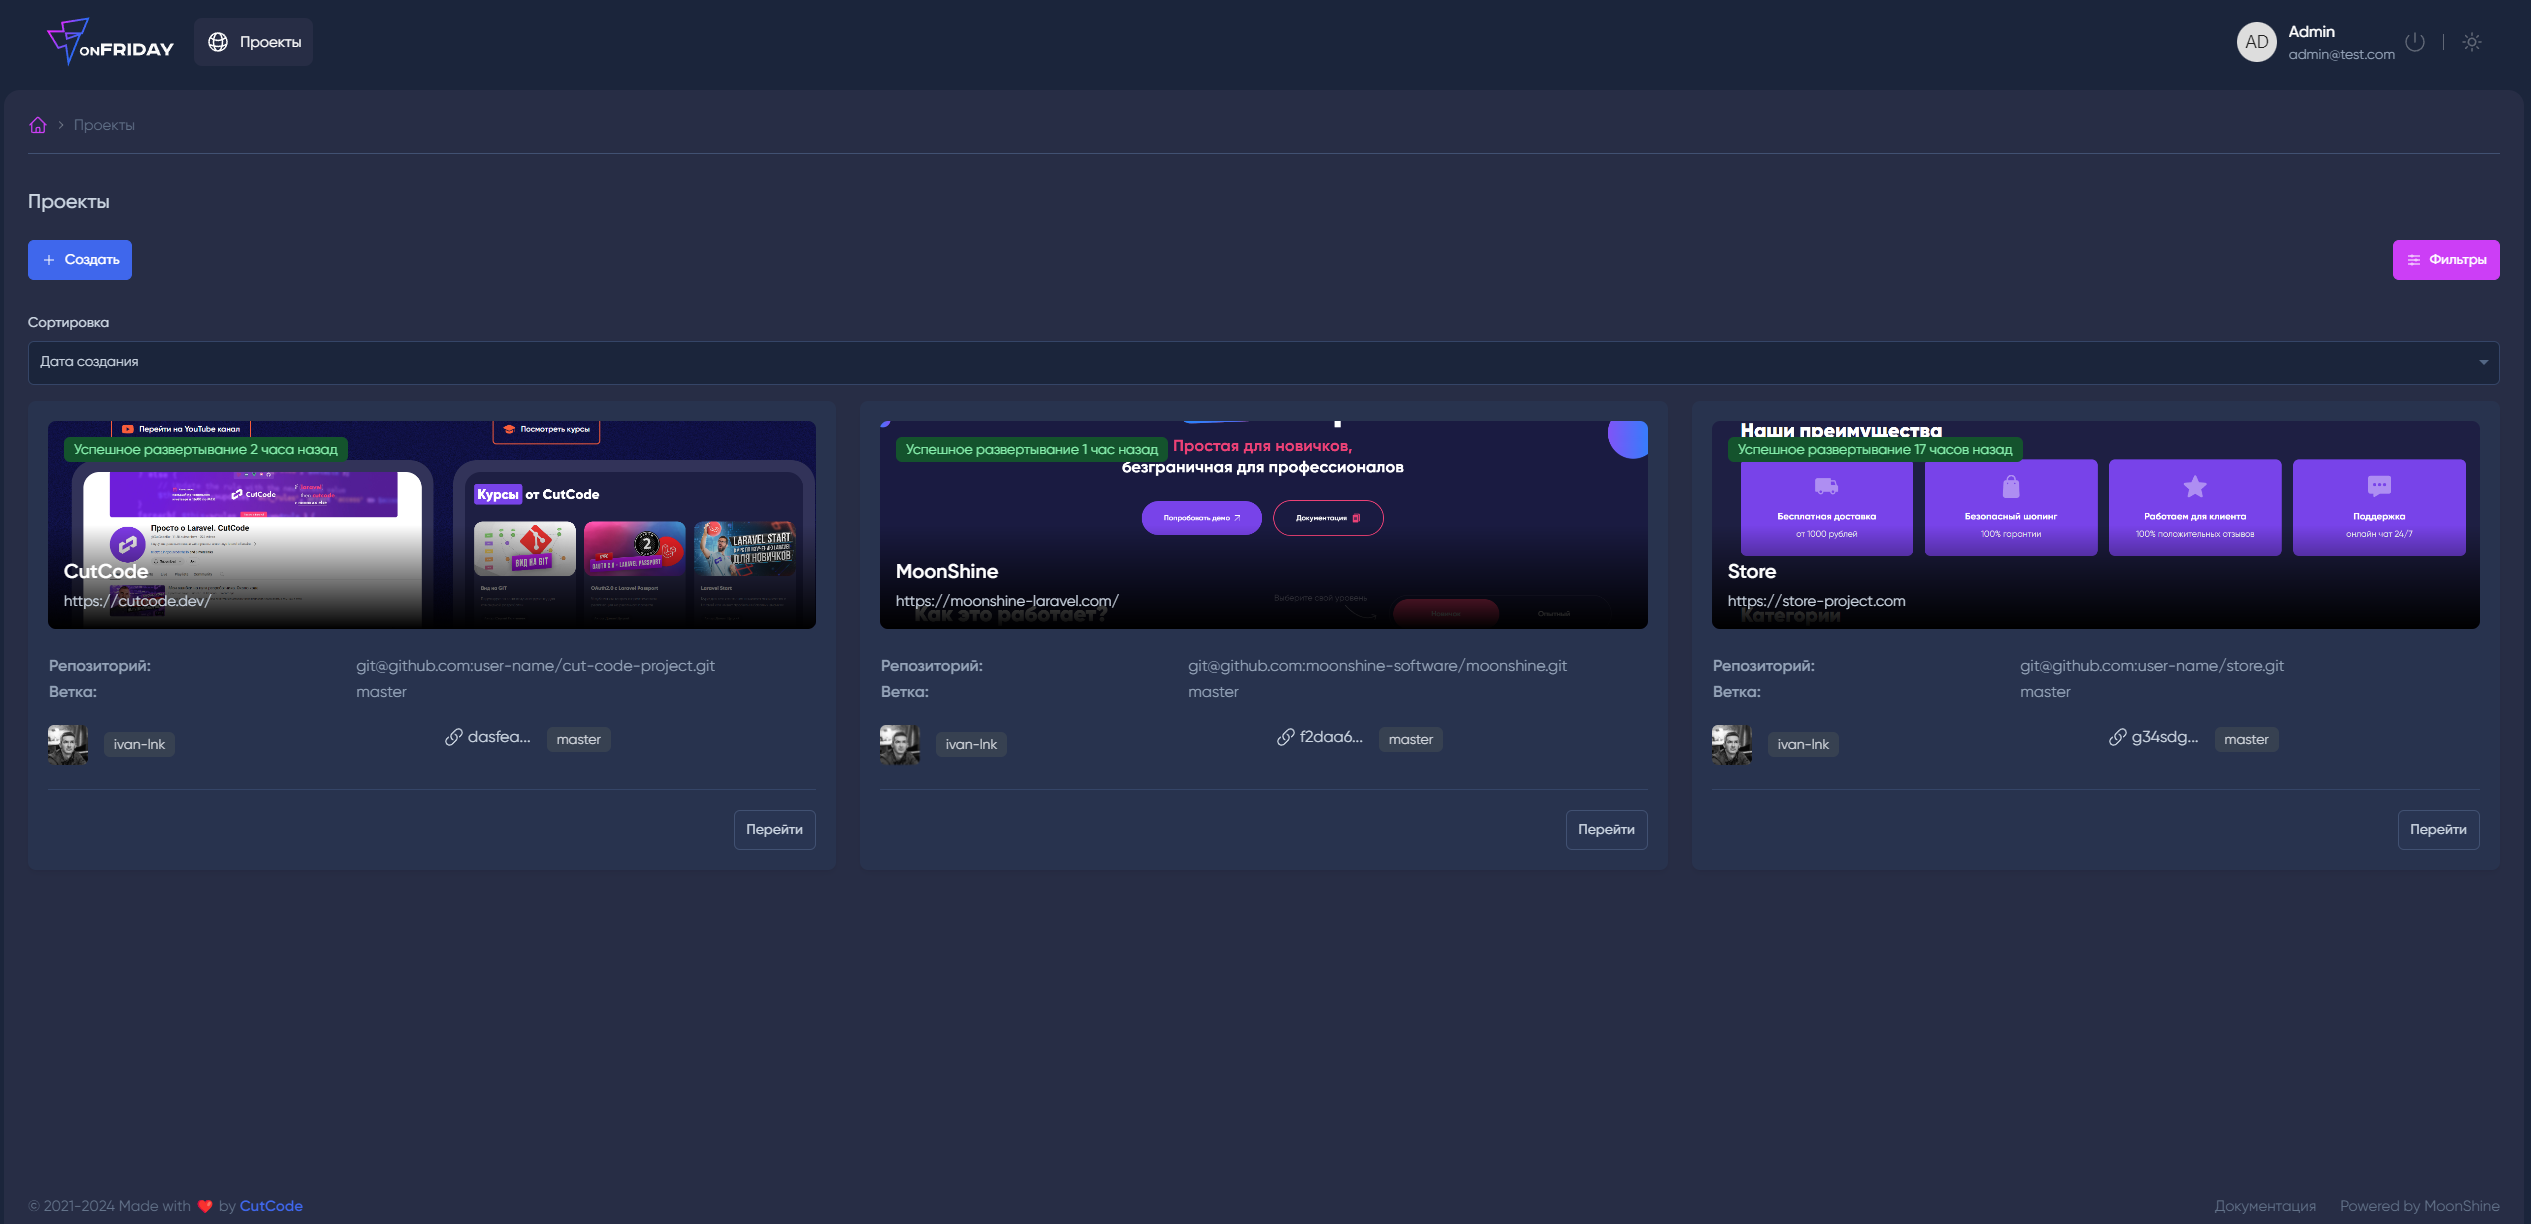This screenshot has height=1224, width=2531.
Task: Click link icon beside dasfea commit
Action: coord(454,737)
